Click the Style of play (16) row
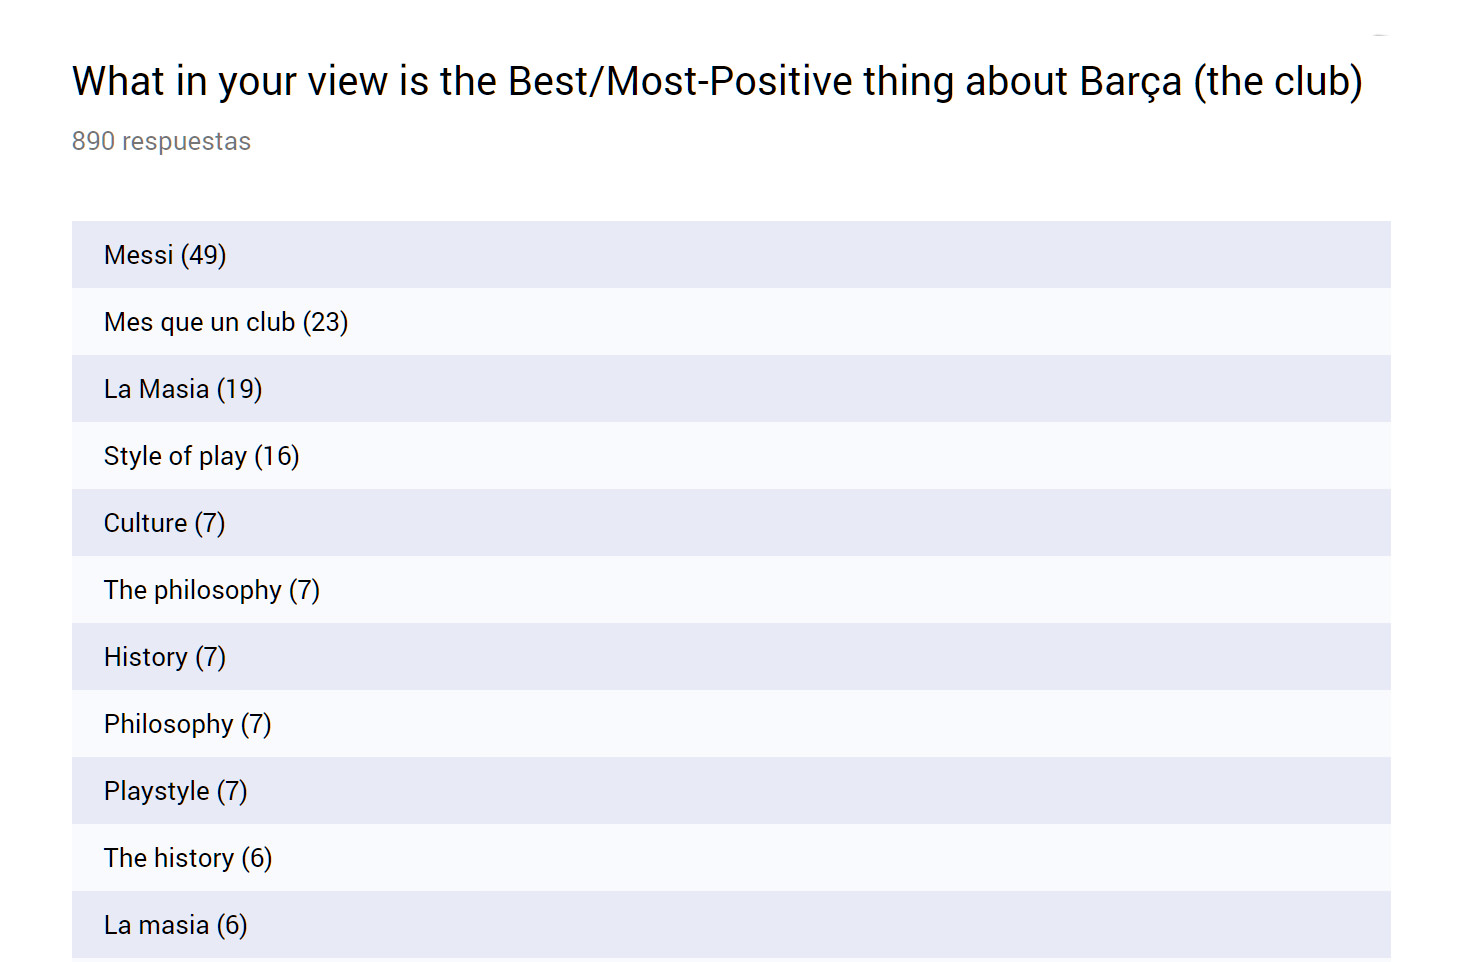Screen dimensions: 1460x962 coord(731,456)
